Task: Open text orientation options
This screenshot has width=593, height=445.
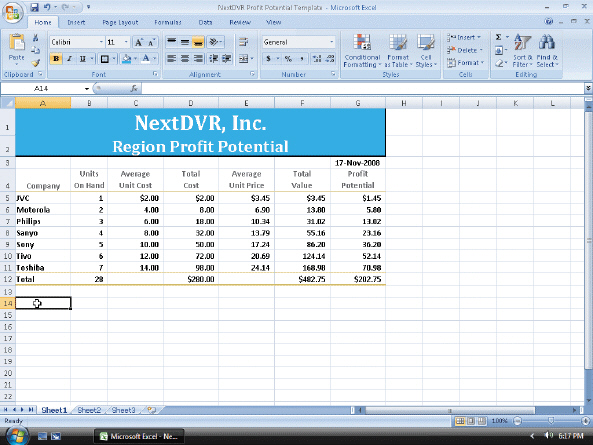Action: pos(216,42)
